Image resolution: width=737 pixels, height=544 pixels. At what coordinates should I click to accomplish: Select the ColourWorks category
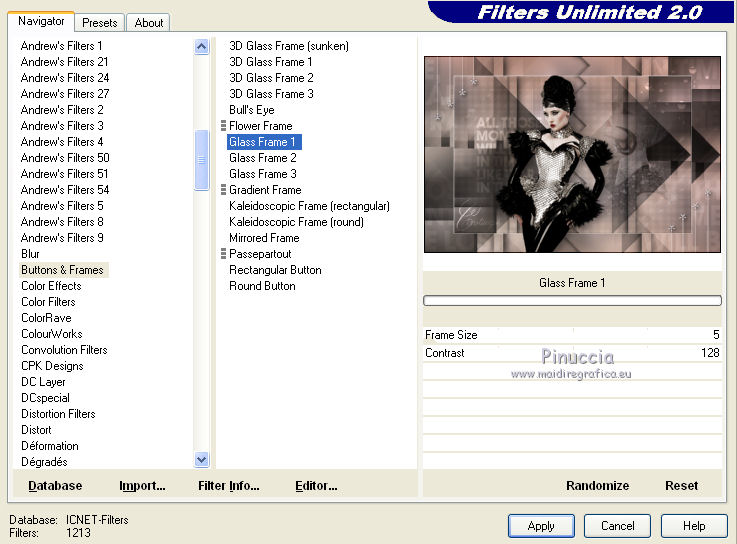[x=52, y=333]
